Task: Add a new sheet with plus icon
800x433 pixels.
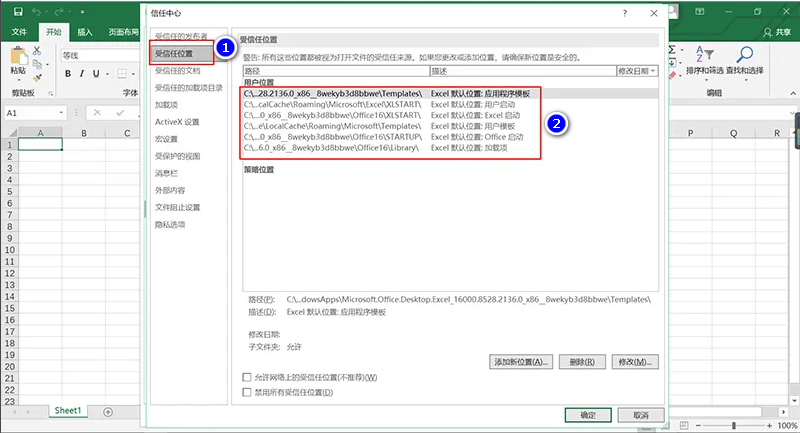Action: (x=108, y=412)
